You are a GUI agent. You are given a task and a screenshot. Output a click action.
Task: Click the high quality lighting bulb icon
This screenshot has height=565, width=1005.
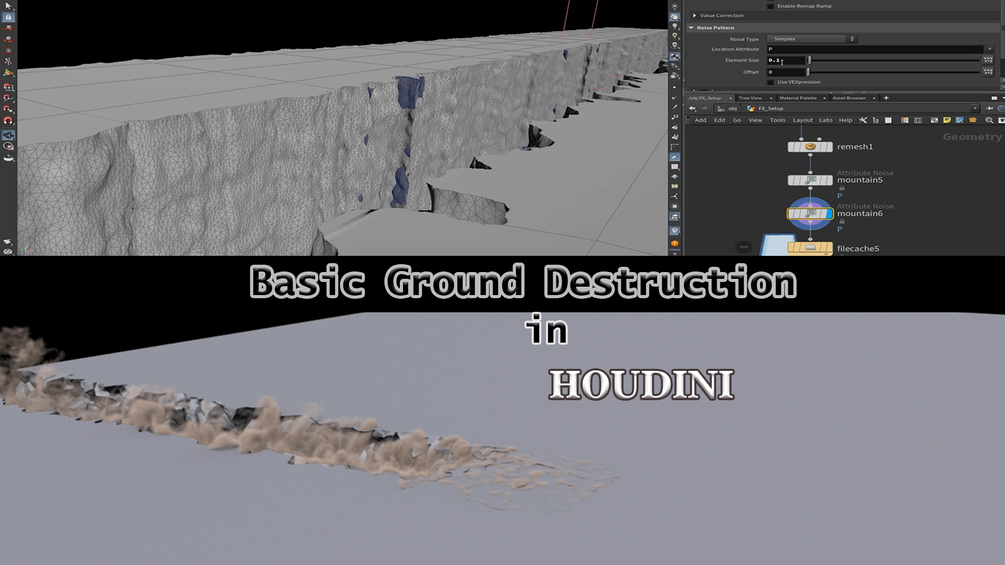[x=675, y=46]
